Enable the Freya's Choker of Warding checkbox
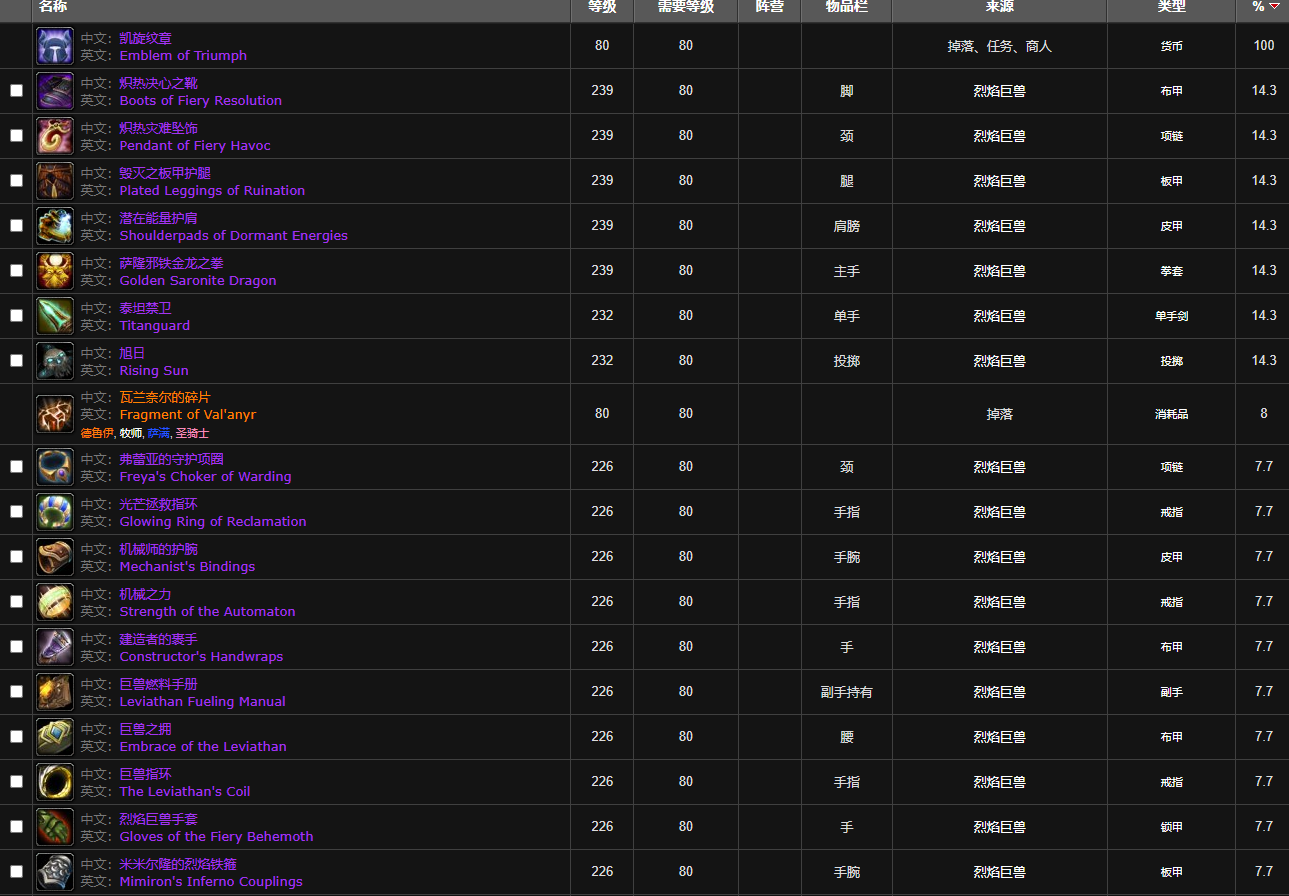Viewport: 1289px width, 896px height. (16, 467)
